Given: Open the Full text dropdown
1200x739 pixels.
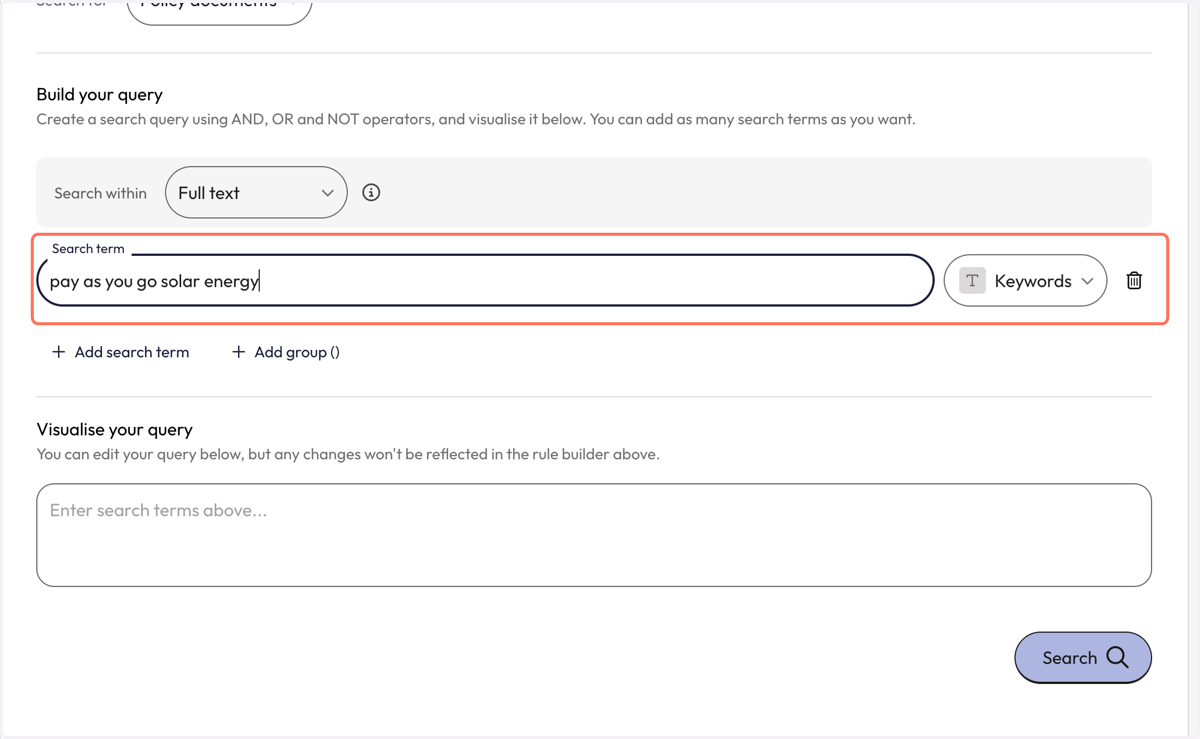Looking at the screenshot, I should (256, 193).
